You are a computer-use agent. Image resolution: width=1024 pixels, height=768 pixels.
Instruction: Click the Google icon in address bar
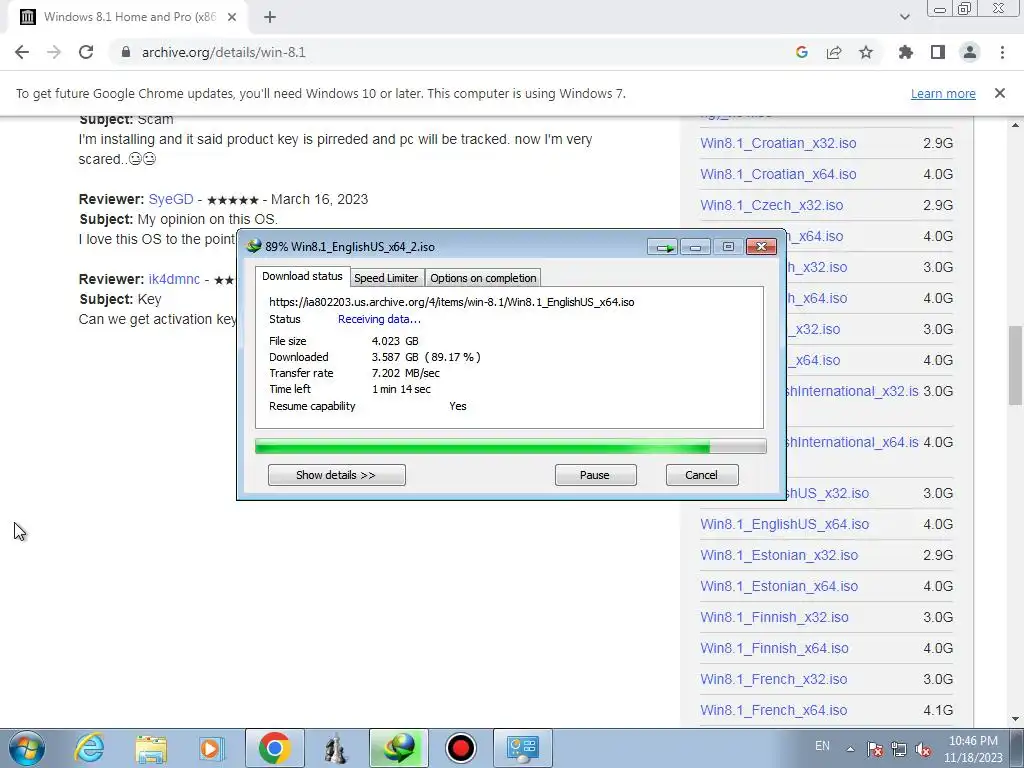(x=801, y=52)
